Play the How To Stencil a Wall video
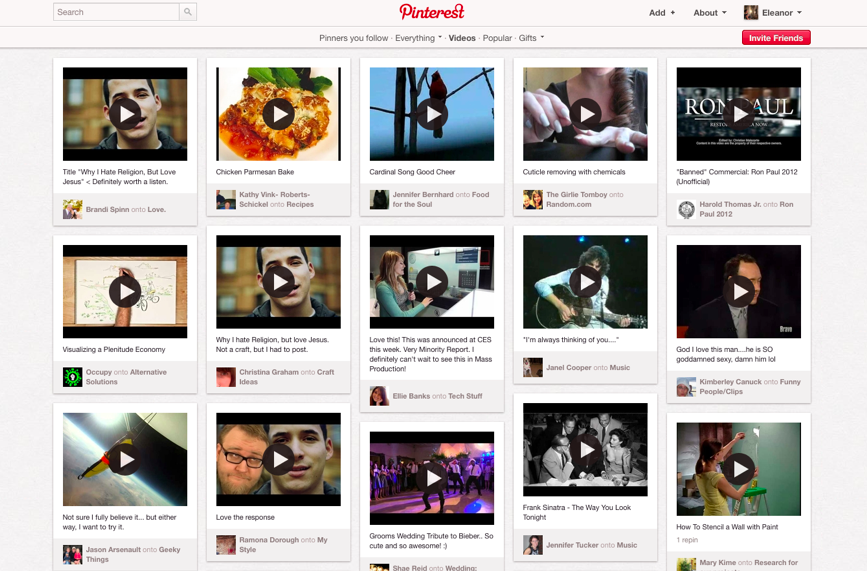The height and width of the screenshot is (571, 867). (739, 469)
